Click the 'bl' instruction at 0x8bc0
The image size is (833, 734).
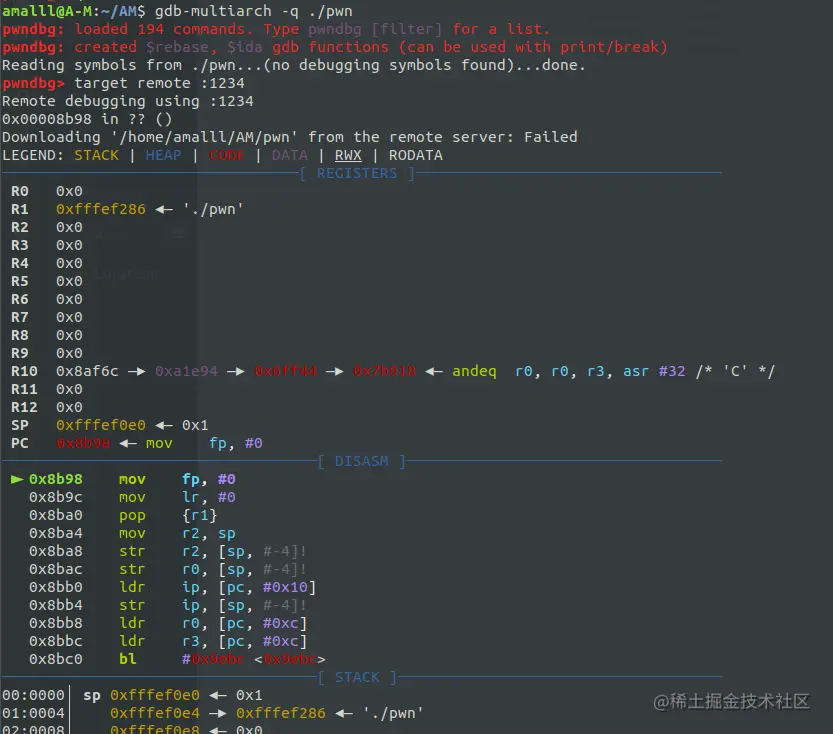click(x=128, y=659)
